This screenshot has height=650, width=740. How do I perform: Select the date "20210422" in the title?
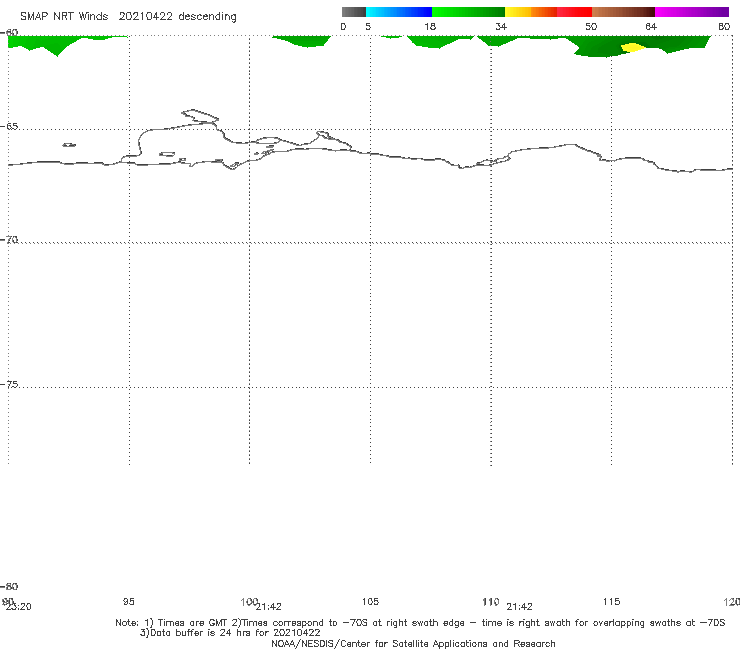click(145, 16)
